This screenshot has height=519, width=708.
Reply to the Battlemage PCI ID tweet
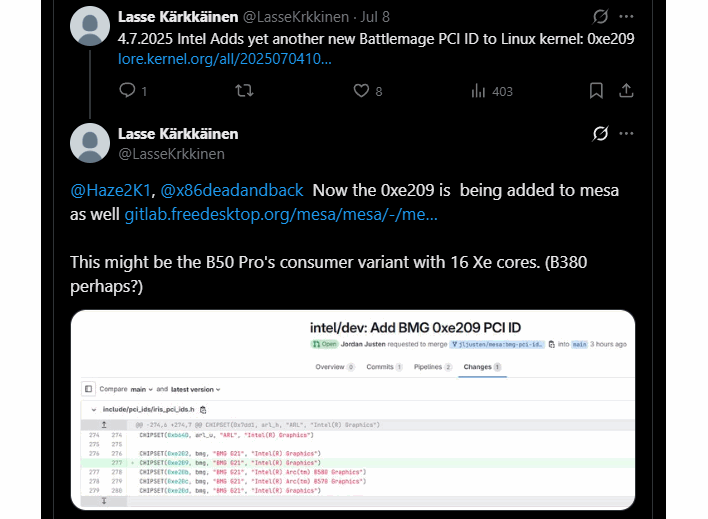point(127,91)
